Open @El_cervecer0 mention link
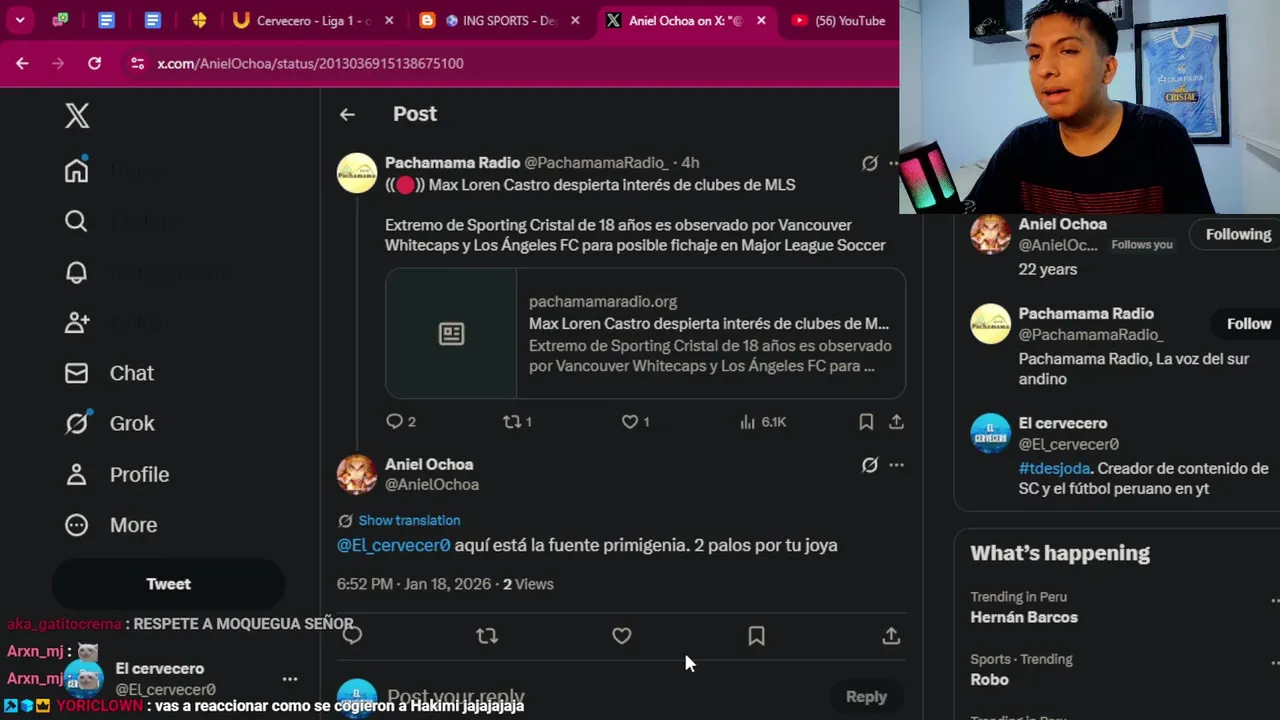The width and height of the screenshot is (1280, 720). (393, 545)
